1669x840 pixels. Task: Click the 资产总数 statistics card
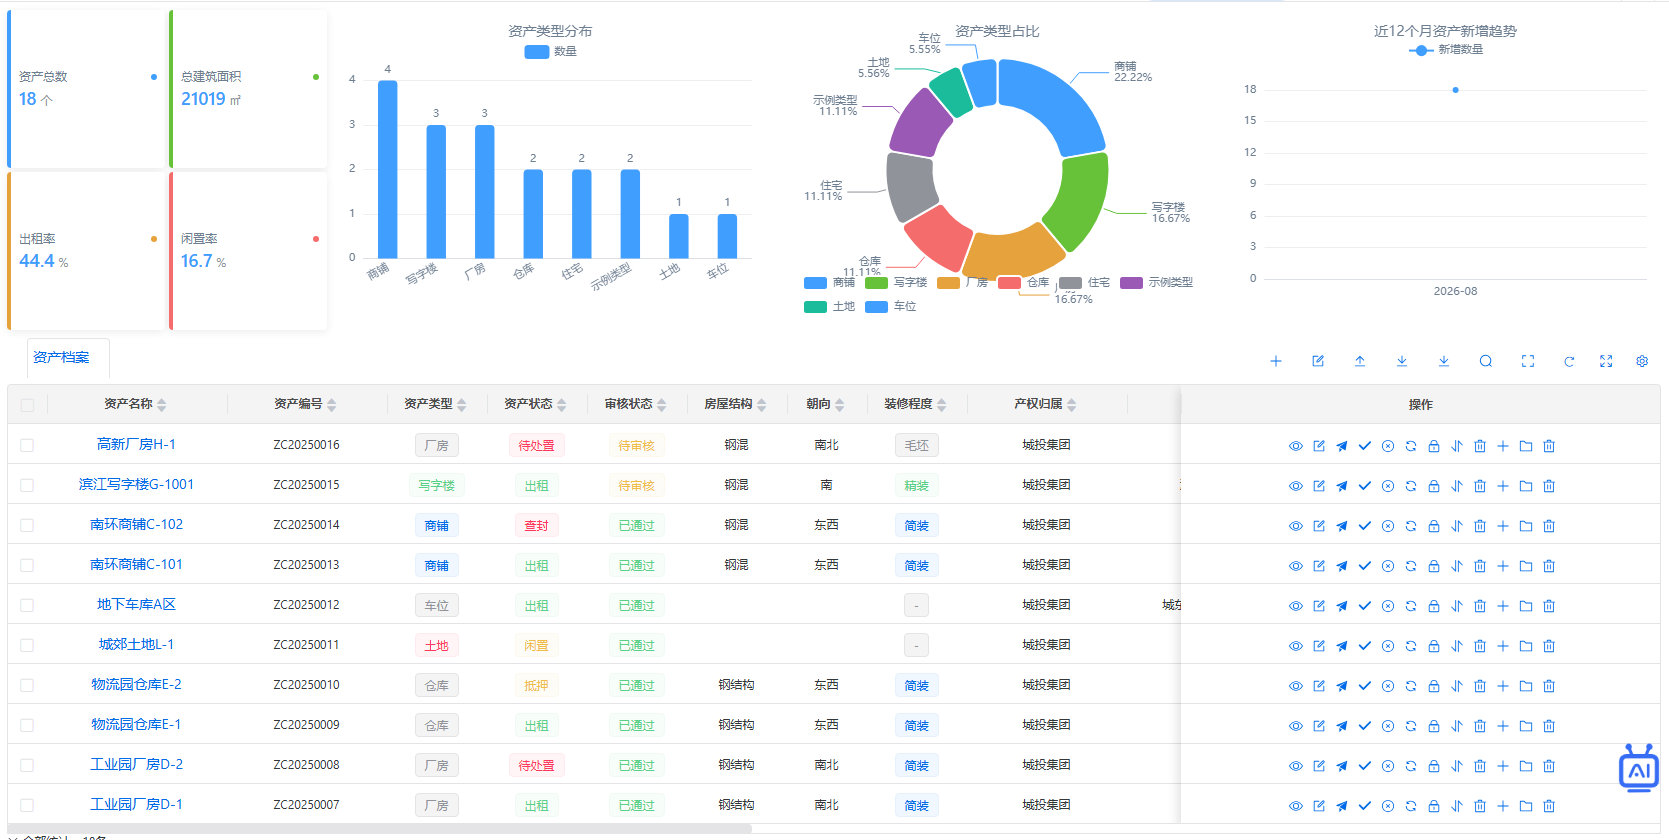pos(85,89)
